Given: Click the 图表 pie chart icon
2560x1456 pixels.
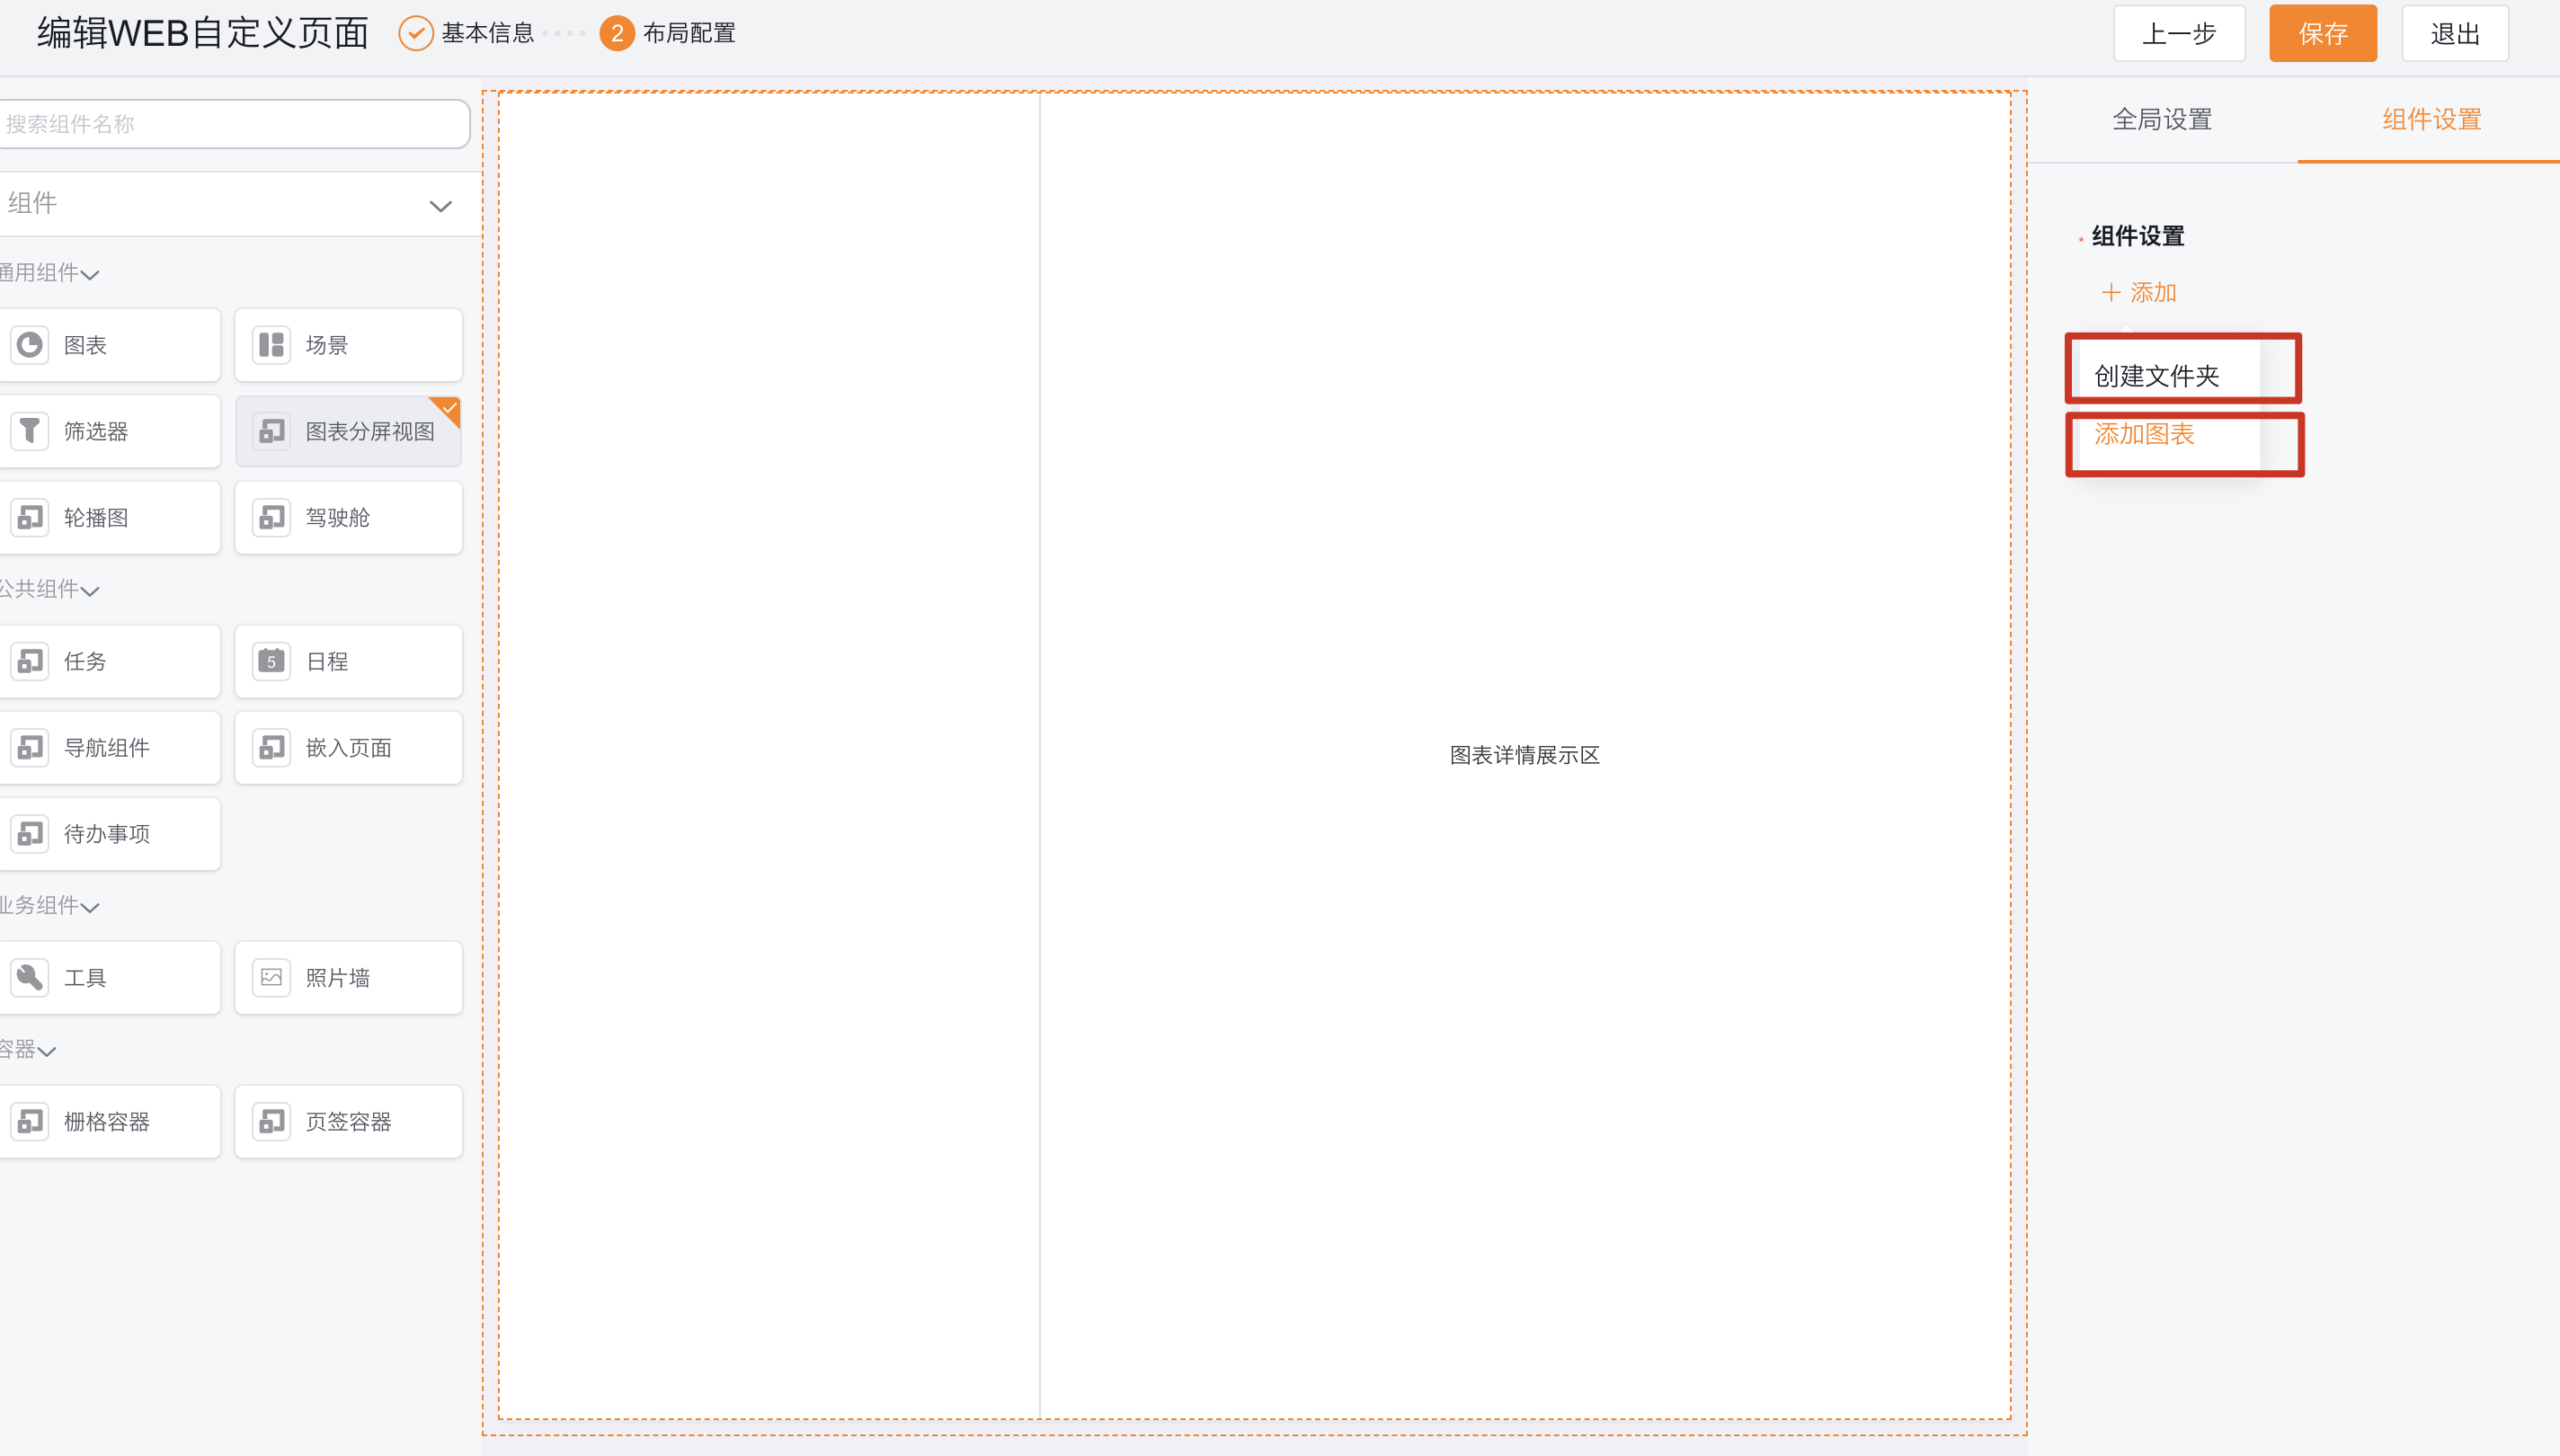Looking at the screenshot, I should pyautogui.click(x=30, y=345).
